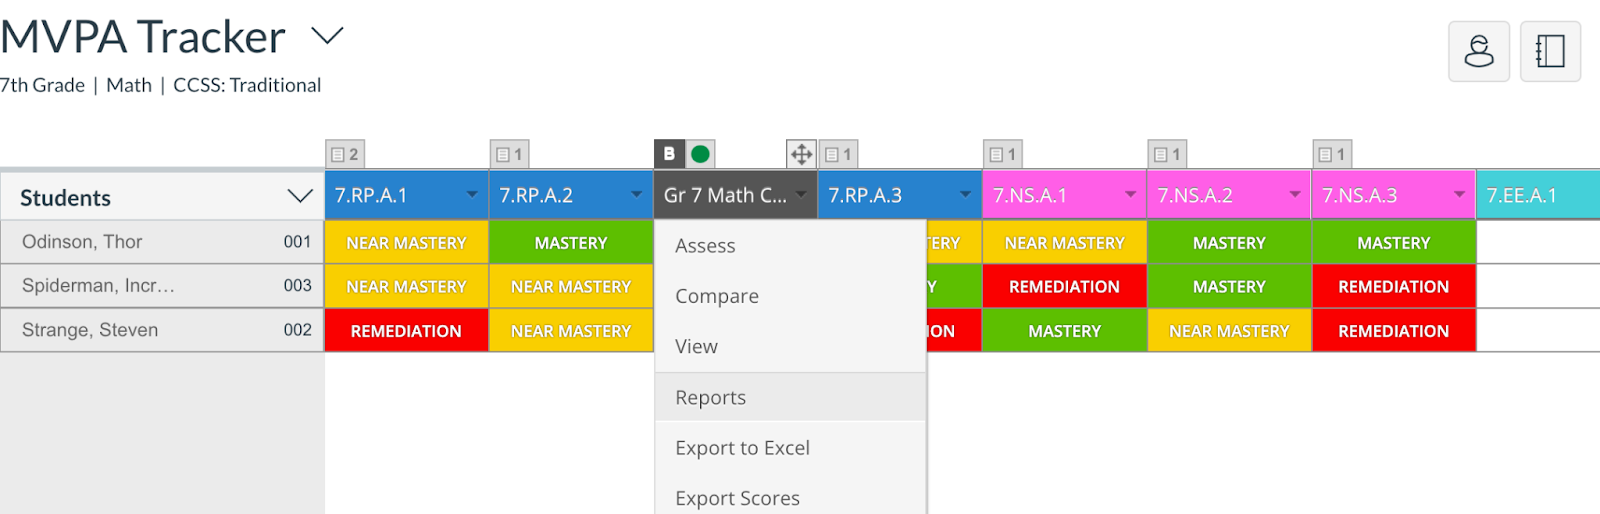This screenshot has height=514, width=1600.
Task: Click the assessment count badge above 7.RP.A.1
Action: tap(345, 154)
